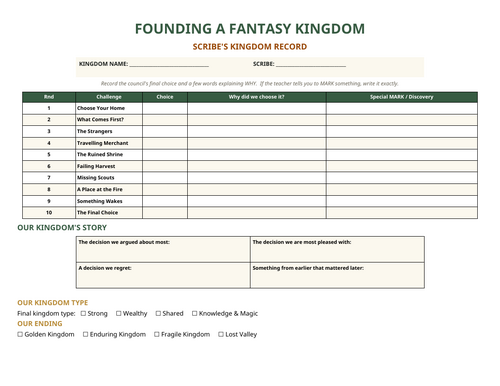
Task: Select 'Special MARK / Discovery' header
Action: tap(402, 97)
